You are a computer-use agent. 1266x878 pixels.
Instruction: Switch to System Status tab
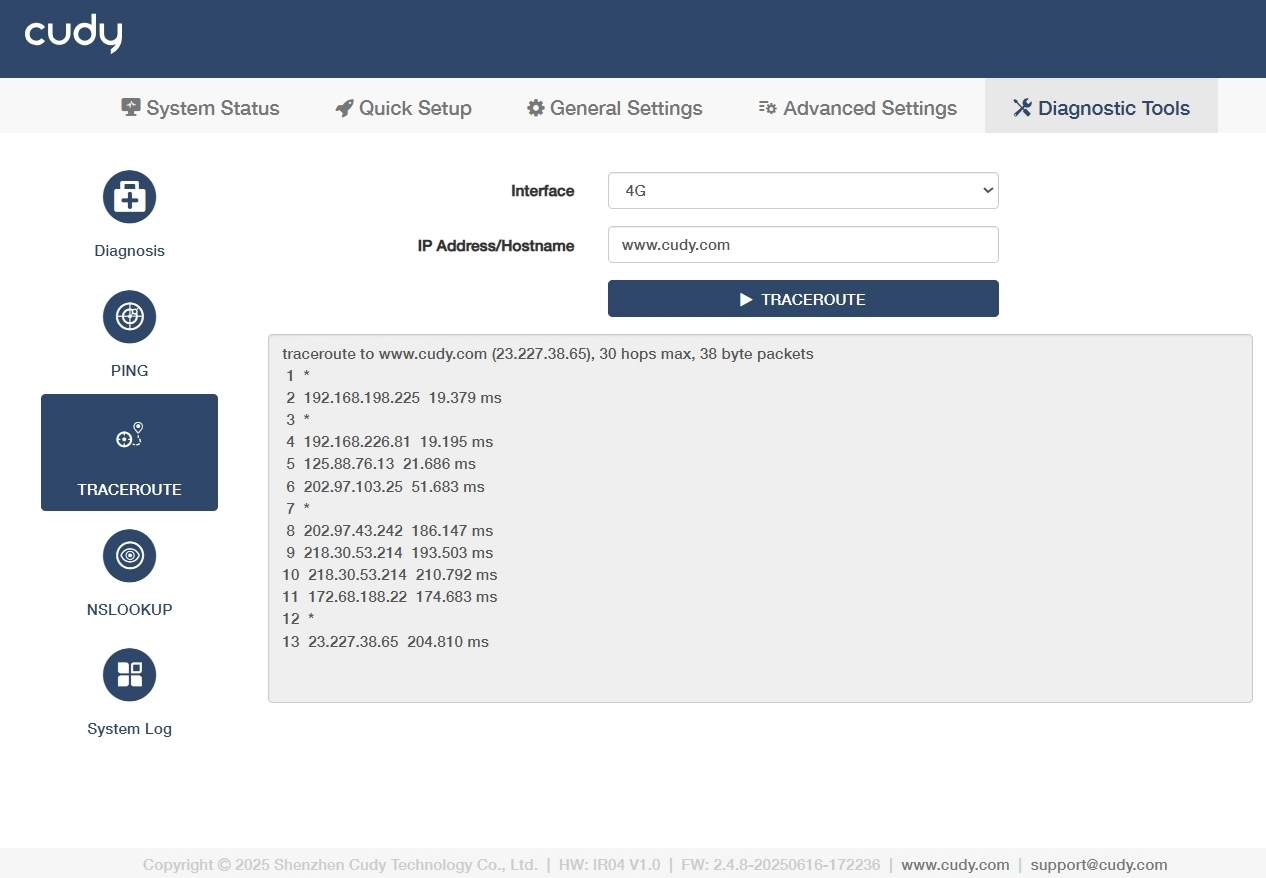pos(201,108)
